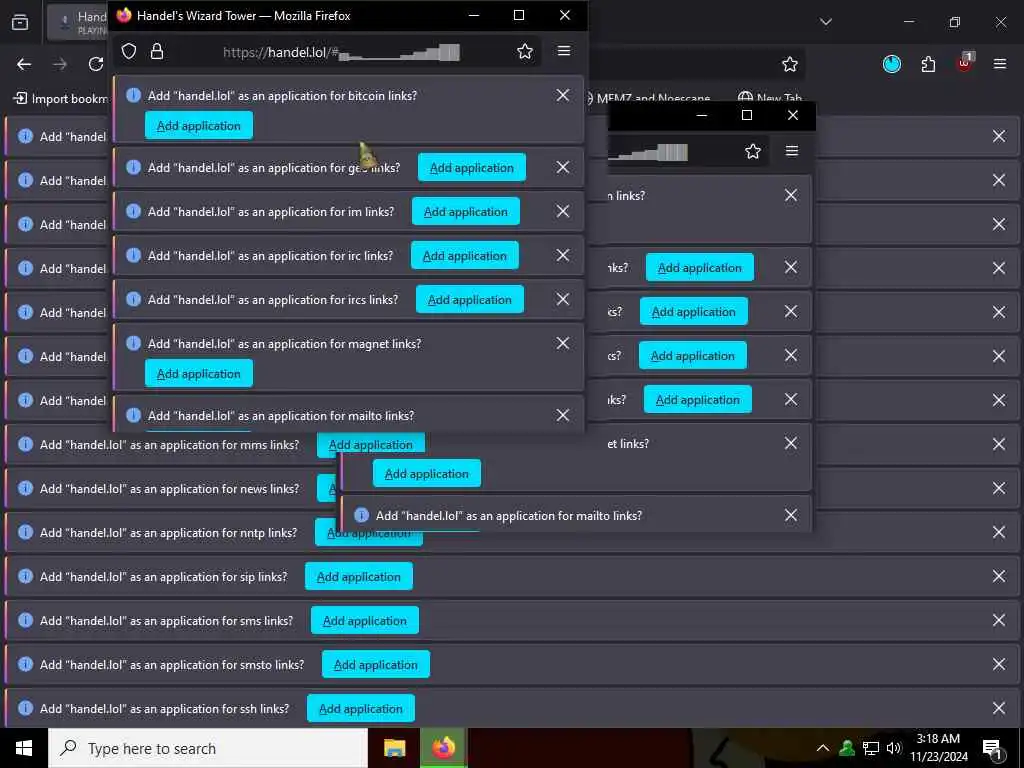Open the blue circular profile icon in main toolbar
This screenshot has width=1024, height=768.
tap(891, 64)
